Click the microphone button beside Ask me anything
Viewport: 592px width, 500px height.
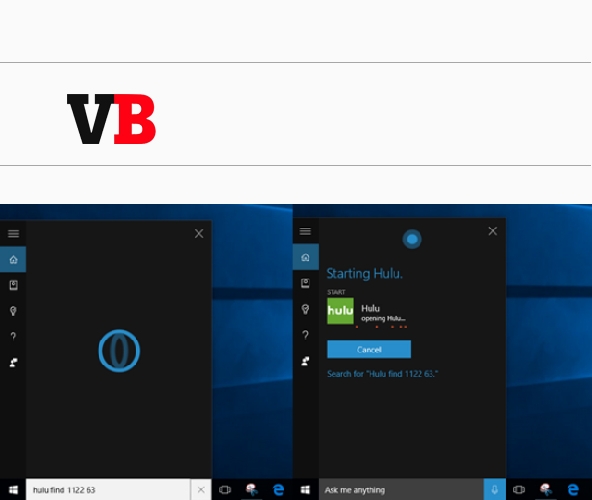(494, 490)
